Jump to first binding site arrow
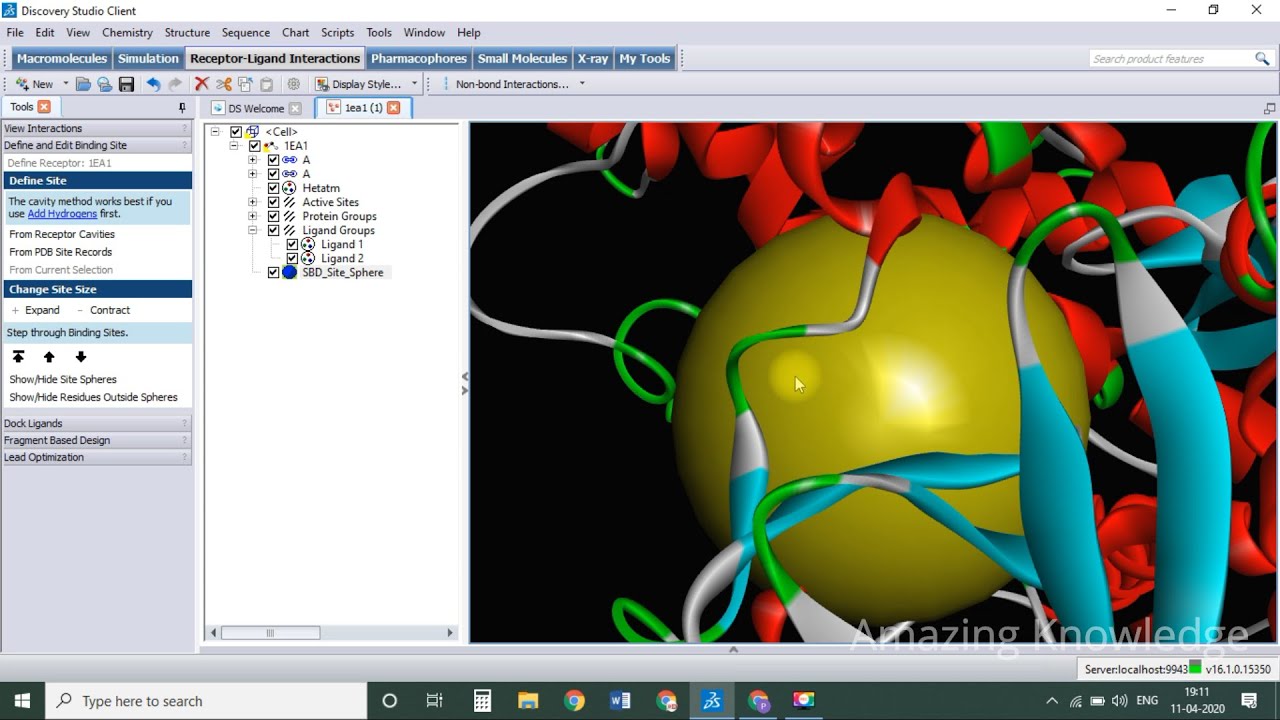The height and width of the screenshot is (720, 1280). coord(18,357)
